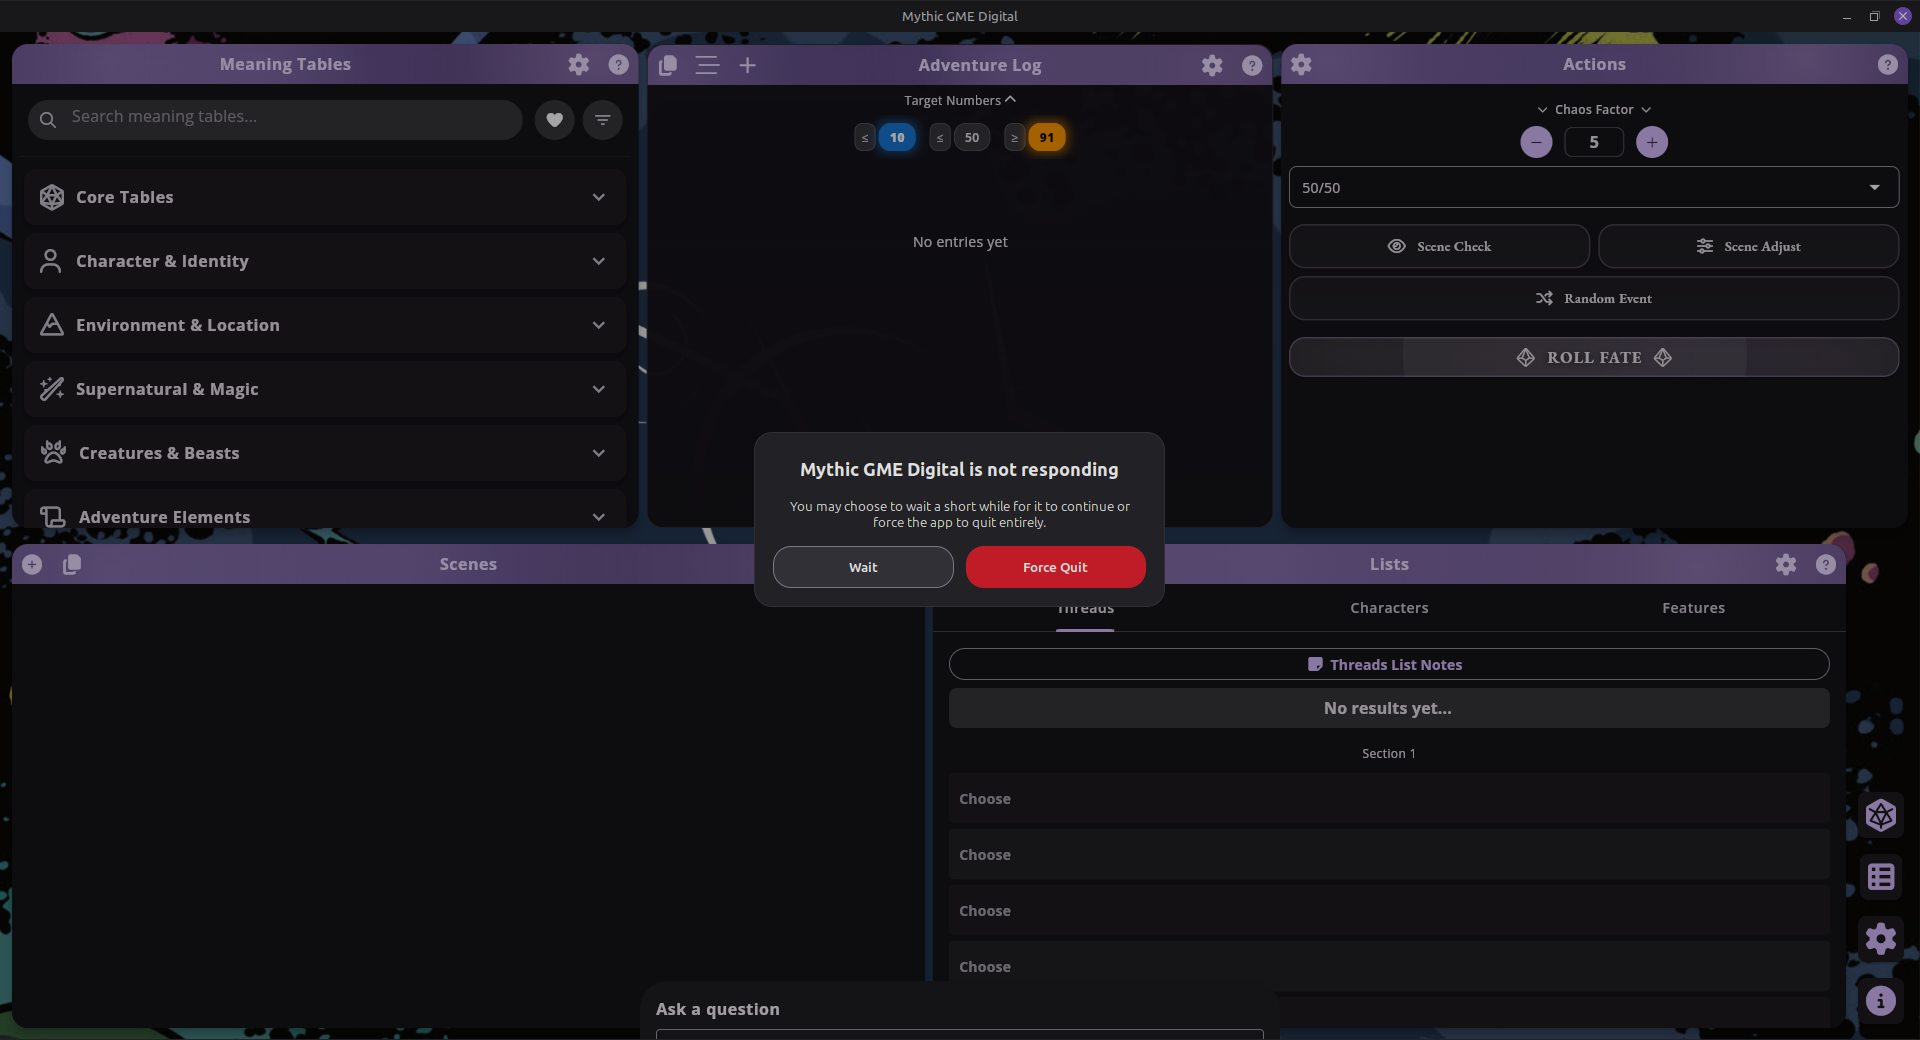Image resolution: width=1920 pixels, height=1040 pixels.
Task: Decrease the Chaos Factor with minus
Action: point(1536,142)
